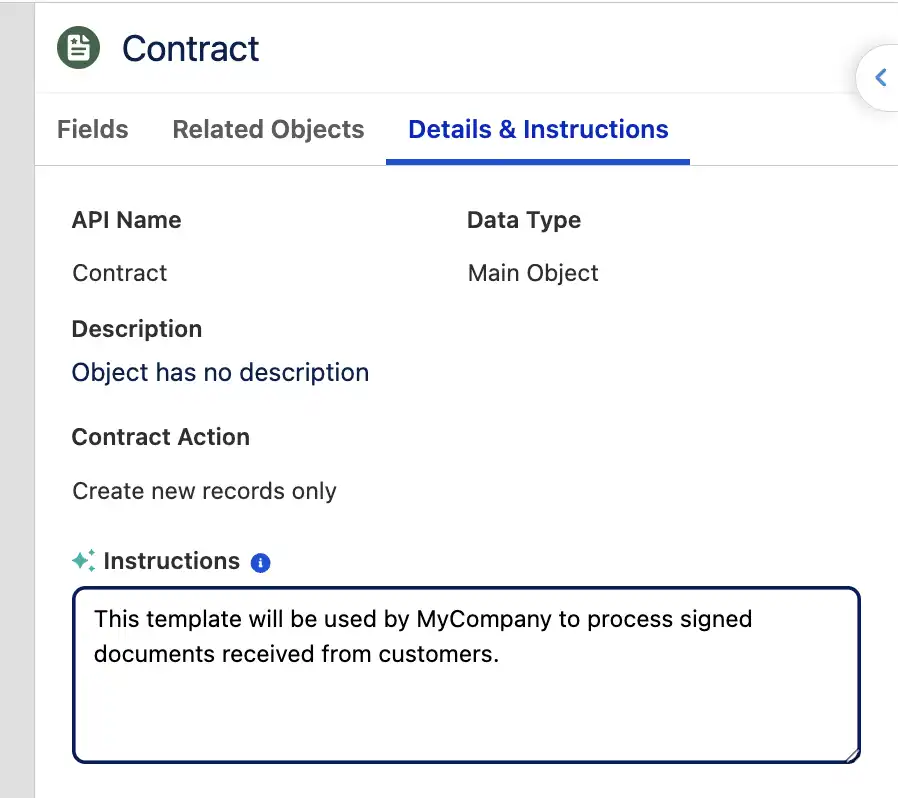This screenshot has height=798, width=898.
Task: Click the info icon beside Instructions
Action: coord(260,563)
